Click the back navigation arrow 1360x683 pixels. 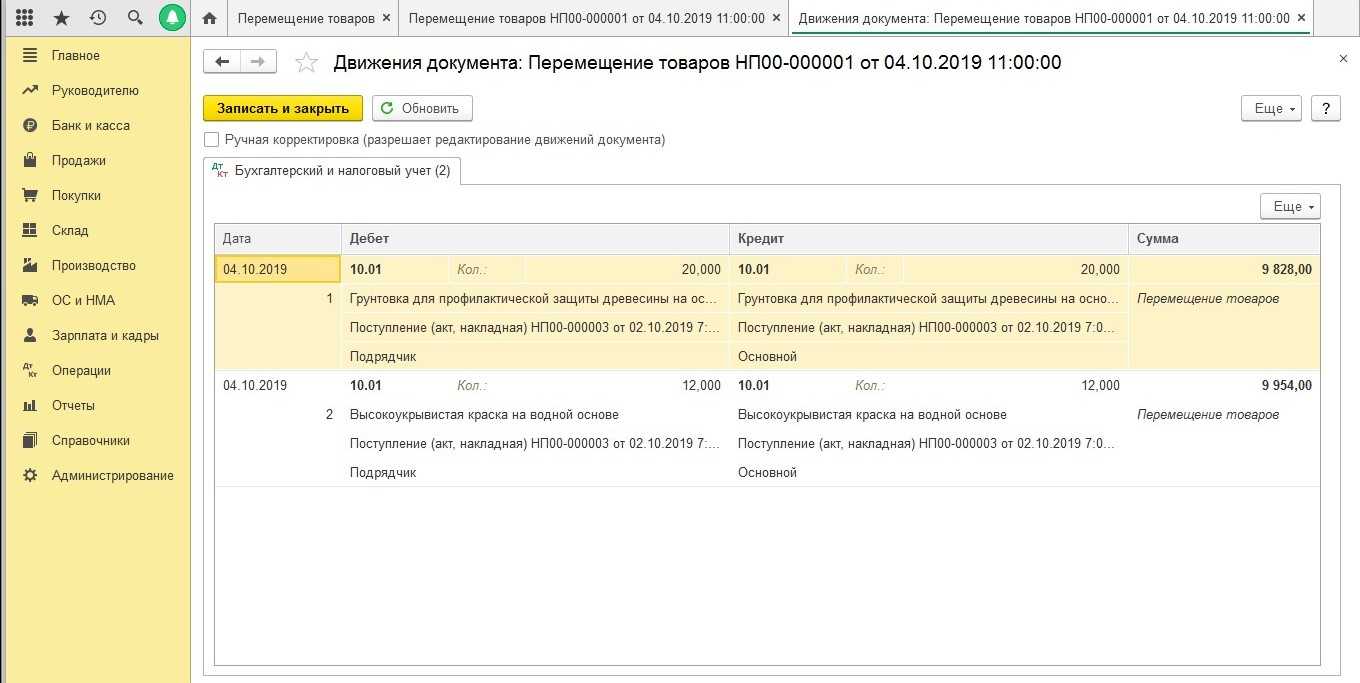[x=222, y=62]
